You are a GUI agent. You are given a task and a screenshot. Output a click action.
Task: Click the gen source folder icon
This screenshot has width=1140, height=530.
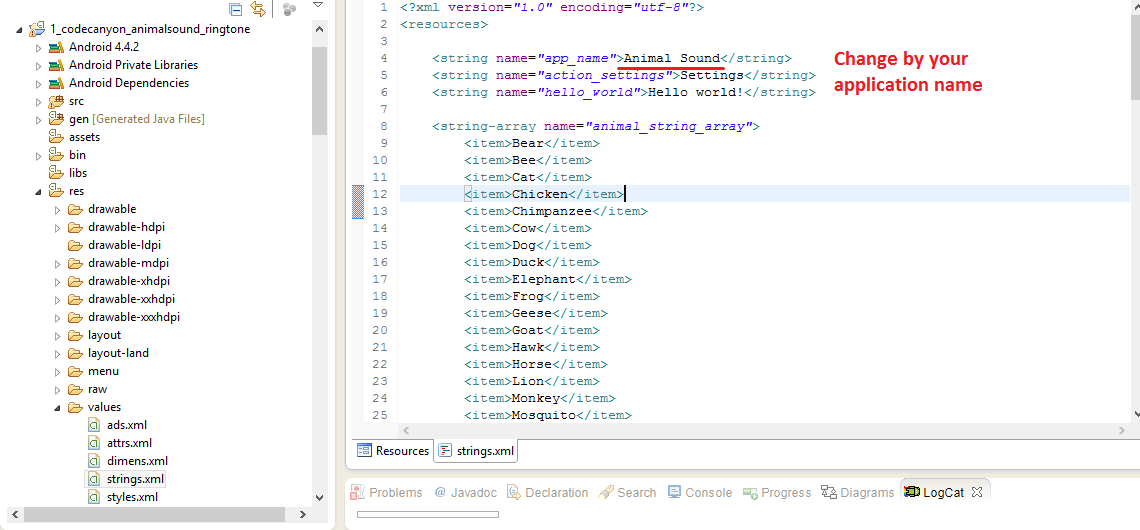tap(56, 119)
